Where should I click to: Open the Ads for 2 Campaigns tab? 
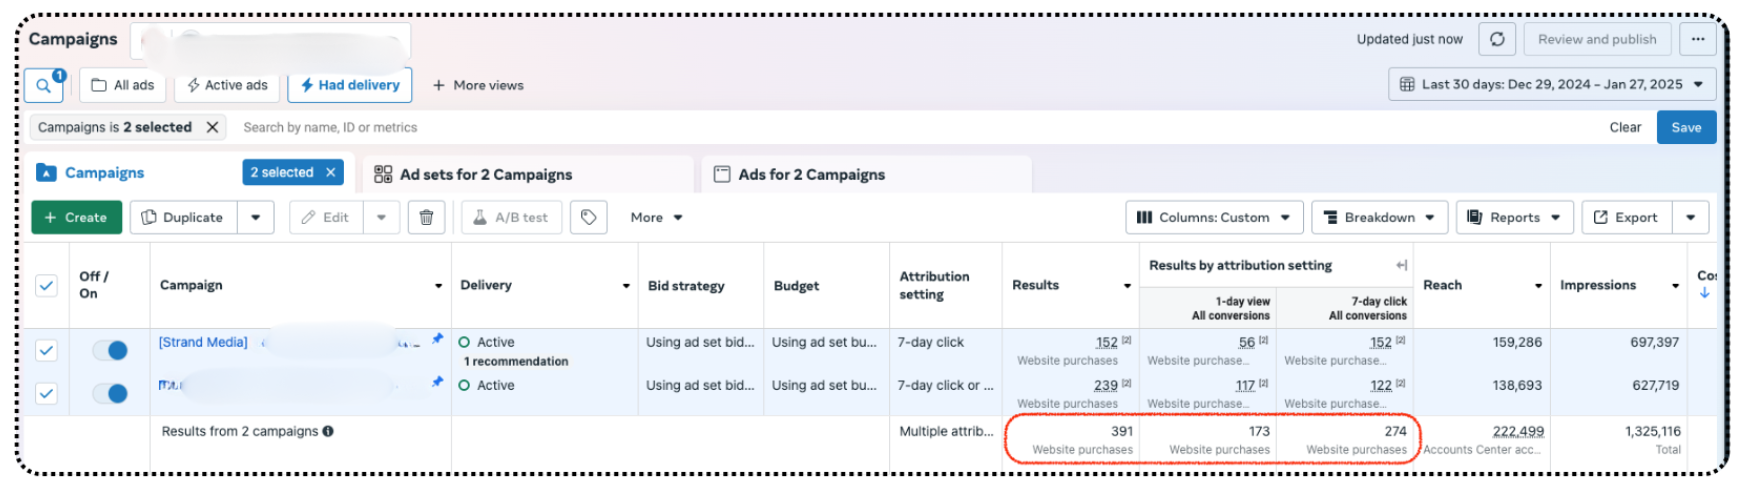tap(866, 175)
